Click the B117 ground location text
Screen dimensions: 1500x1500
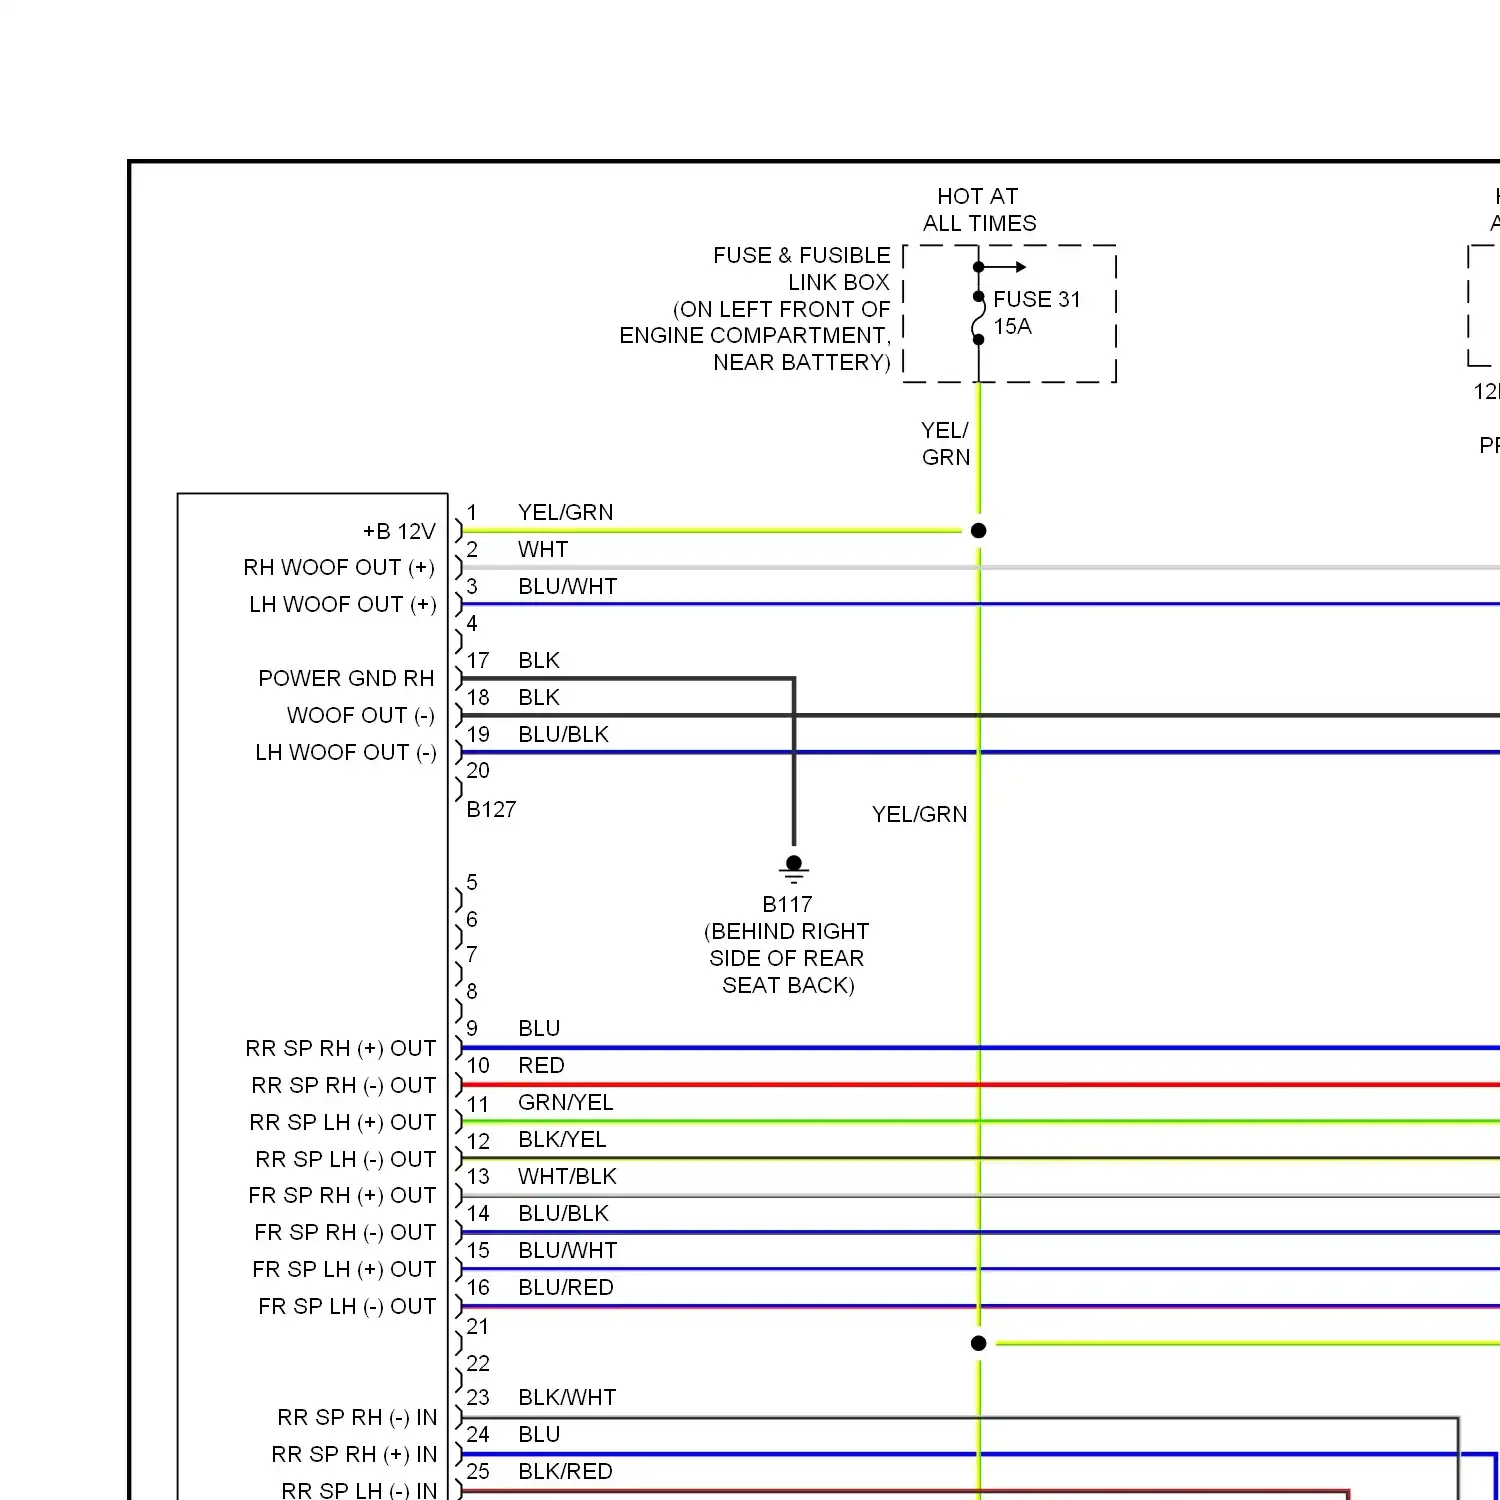pyautogui.click(x=787, y=945)
